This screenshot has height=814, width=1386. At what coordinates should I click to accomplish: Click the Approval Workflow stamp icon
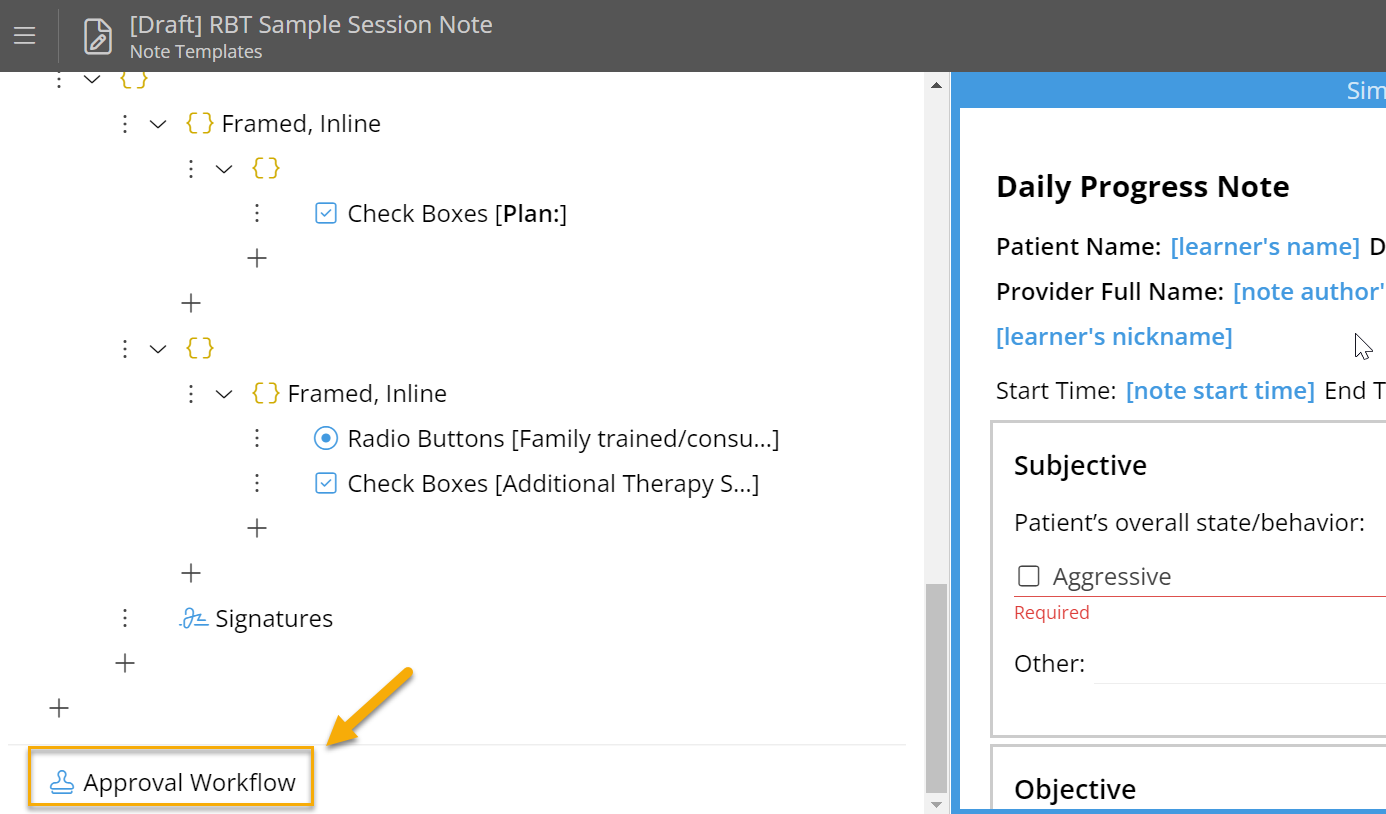pyautogui.click(x=62, y=782)
